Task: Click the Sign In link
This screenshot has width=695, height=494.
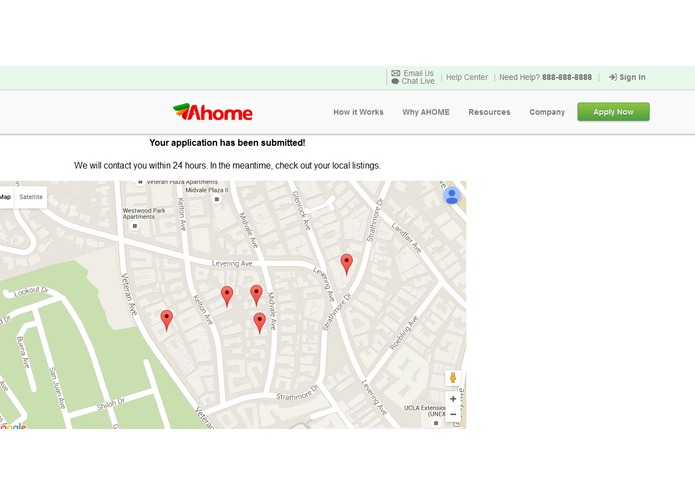Action: (x=632, y=77)
